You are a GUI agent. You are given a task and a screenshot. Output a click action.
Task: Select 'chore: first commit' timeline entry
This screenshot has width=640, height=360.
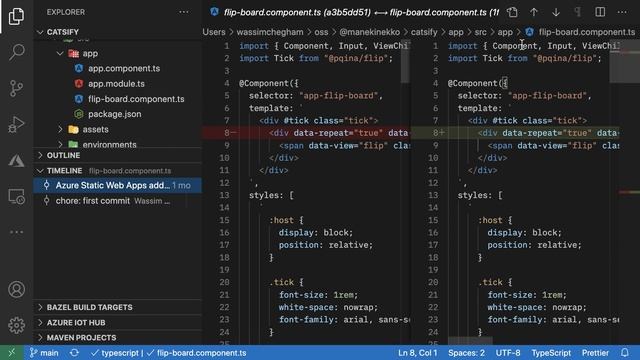[118, 201]
